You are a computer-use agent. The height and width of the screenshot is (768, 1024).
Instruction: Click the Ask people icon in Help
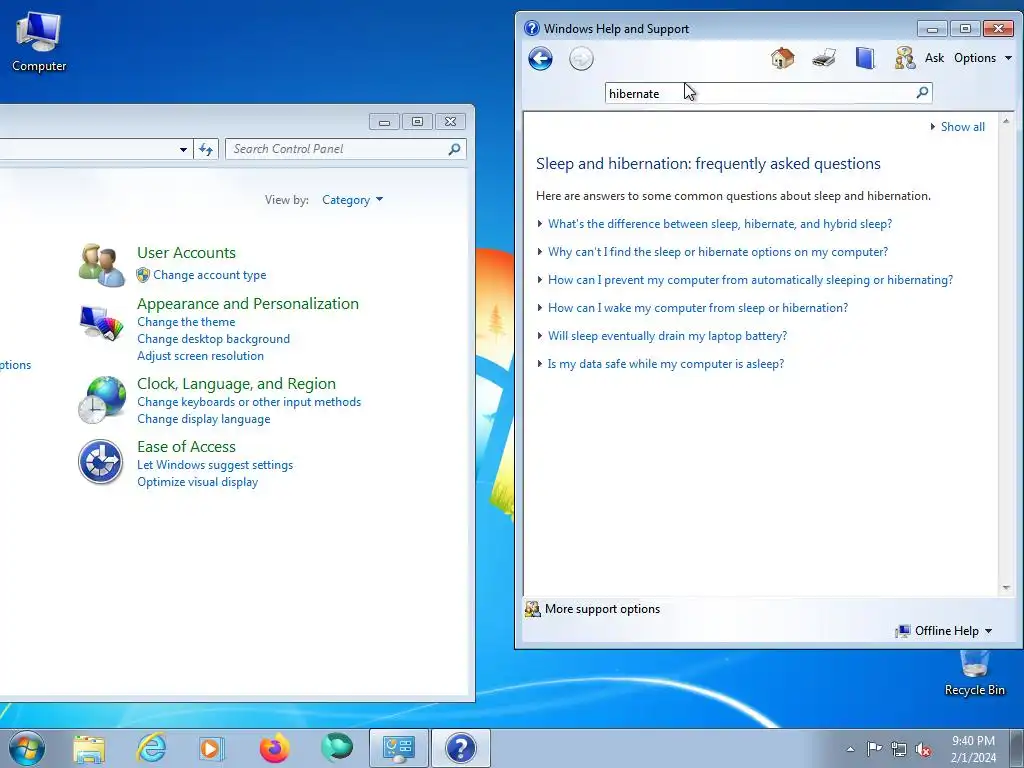coord(904,58)
